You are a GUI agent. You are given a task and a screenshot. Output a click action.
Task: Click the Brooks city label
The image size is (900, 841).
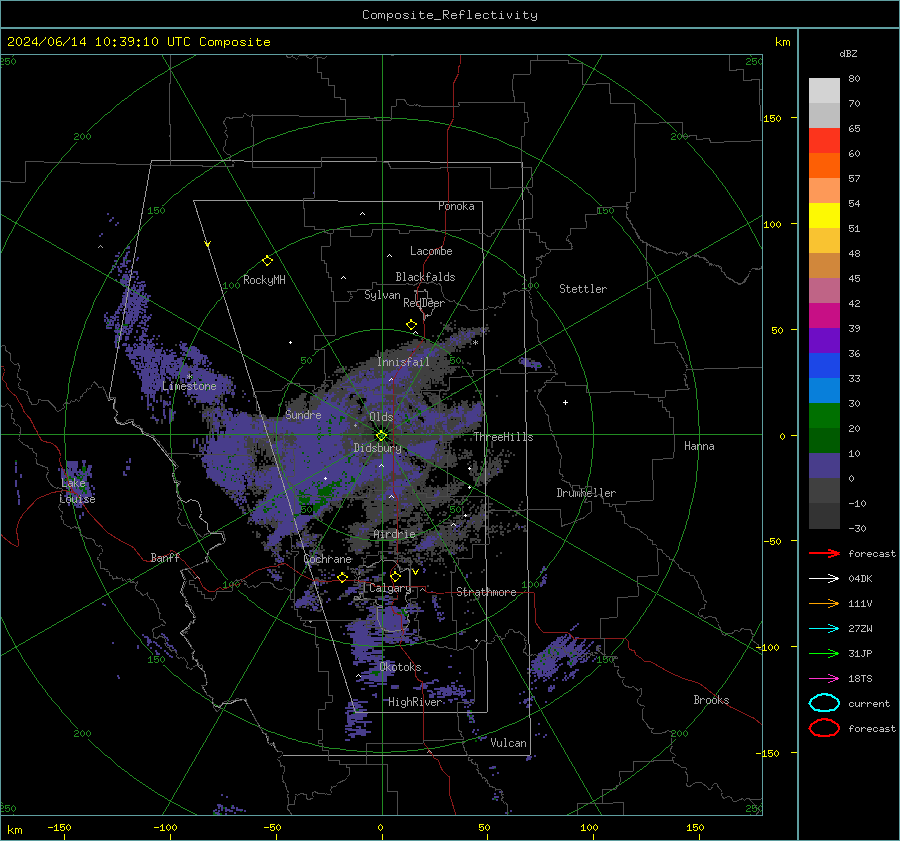click(711, 700)
